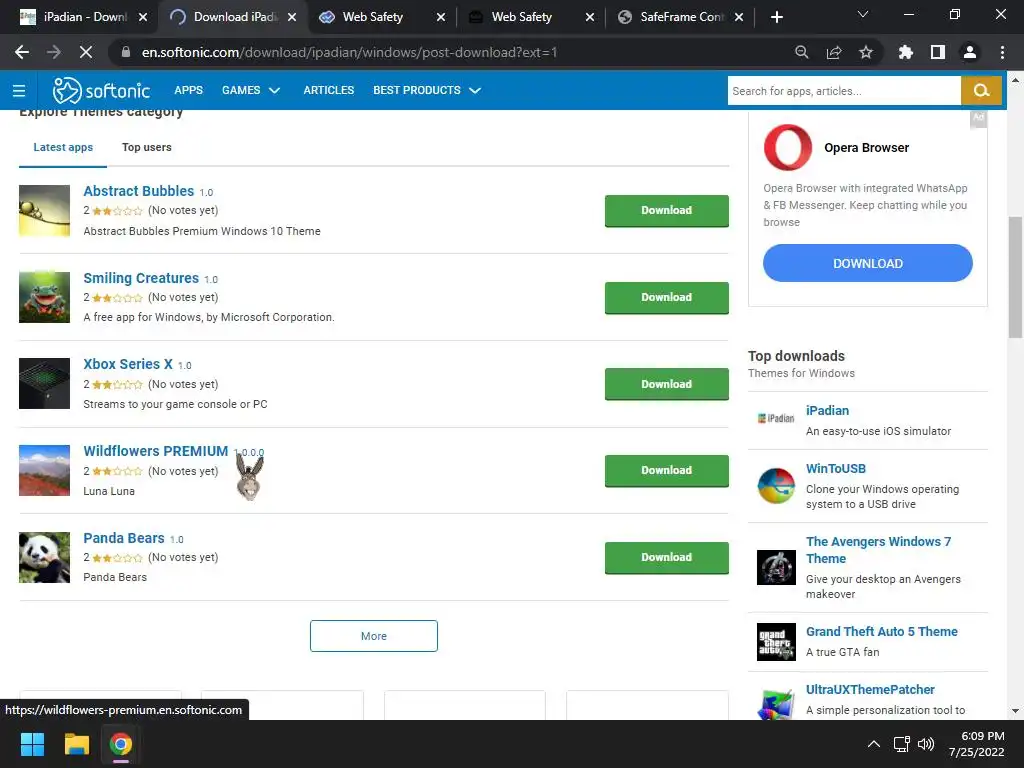Click the Grand Theft Auto 5 Theme icon

click(x=776, y=642)
